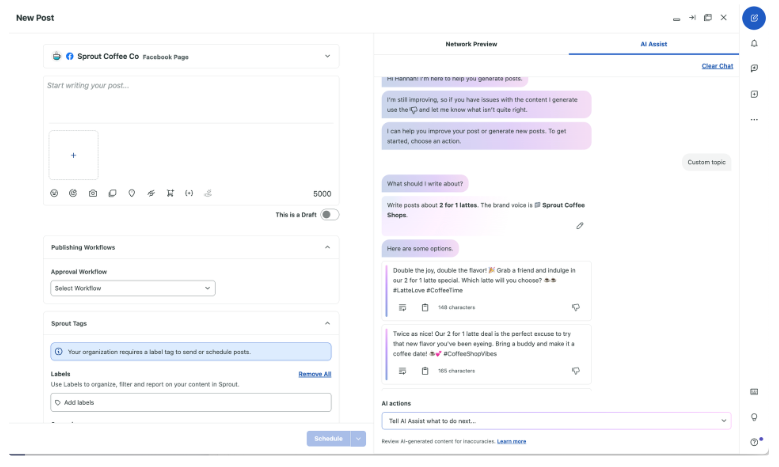Viewport: 779px width, 467px height.
Task: Click the mention/at-sign icon in compose toolbar
Action: pos(73,193)
